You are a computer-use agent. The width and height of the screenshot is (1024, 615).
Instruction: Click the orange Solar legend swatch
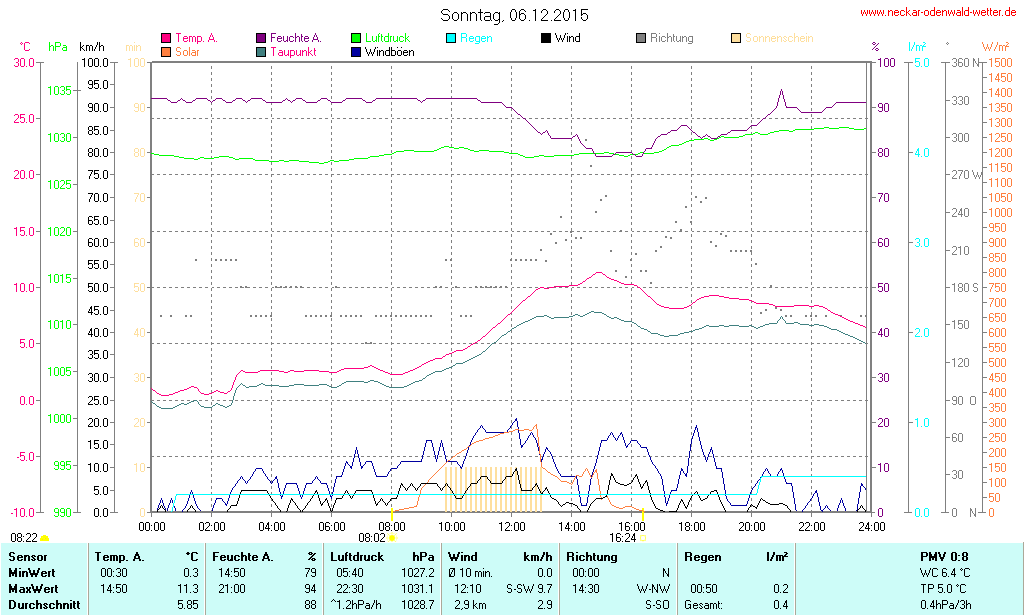click(x=166, y=51)
